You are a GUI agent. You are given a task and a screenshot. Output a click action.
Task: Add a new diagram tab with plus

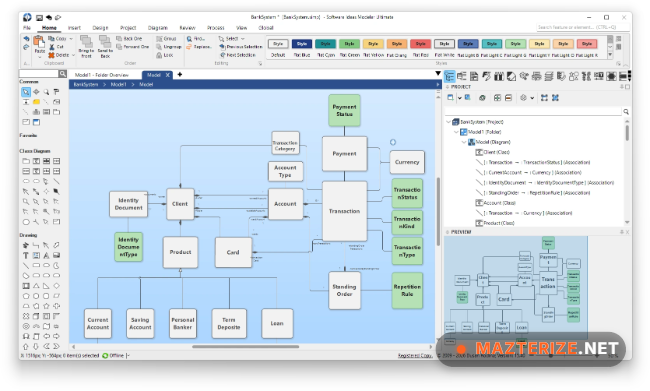(179, 75)
